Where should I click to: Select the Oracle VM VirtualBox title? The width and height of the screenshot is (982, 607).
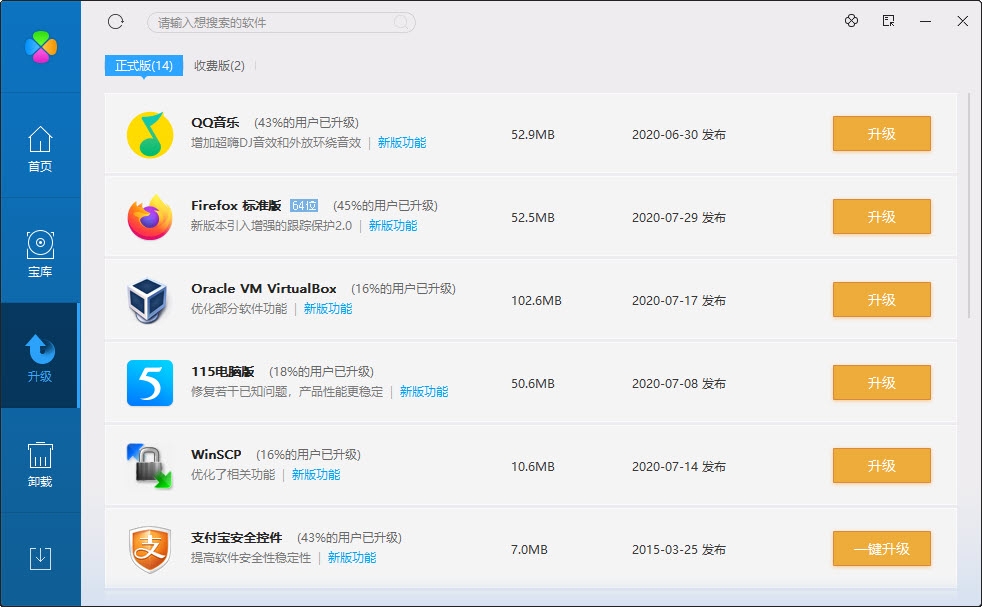(264, 288)
